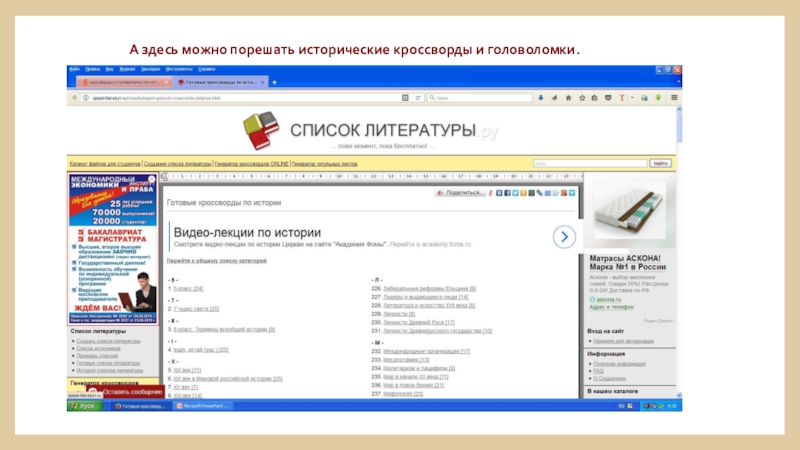
Task: Click 'Создать список литературы' sidebar link
Action: (x=108, y=341)
